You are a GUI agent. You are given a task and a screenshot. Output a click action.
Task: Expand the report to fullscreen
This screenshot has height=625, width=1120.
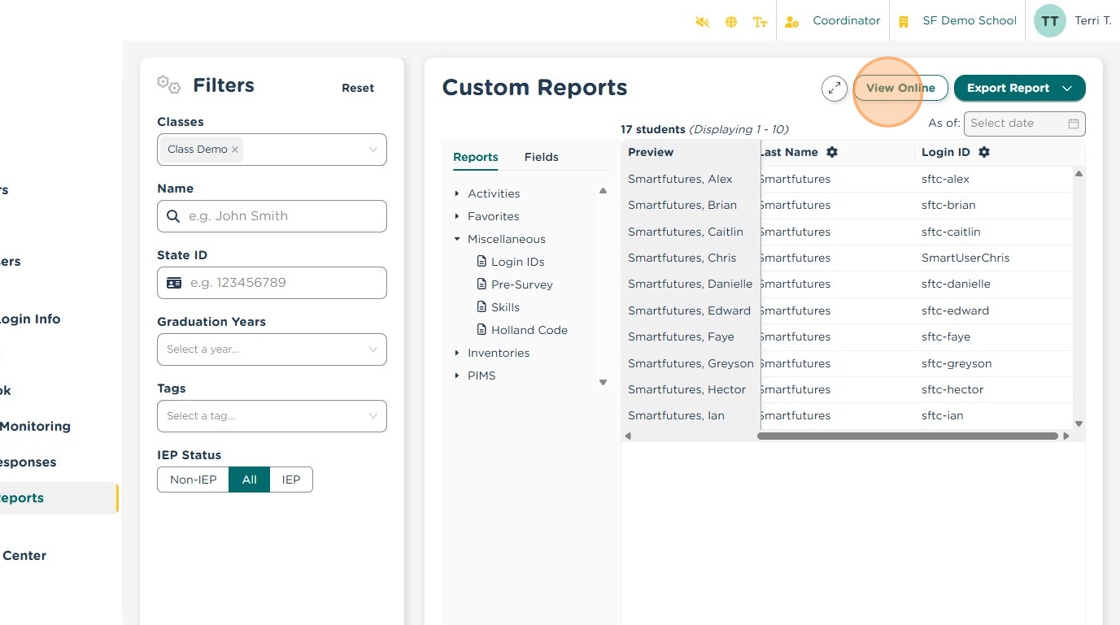tap(834, 88)
